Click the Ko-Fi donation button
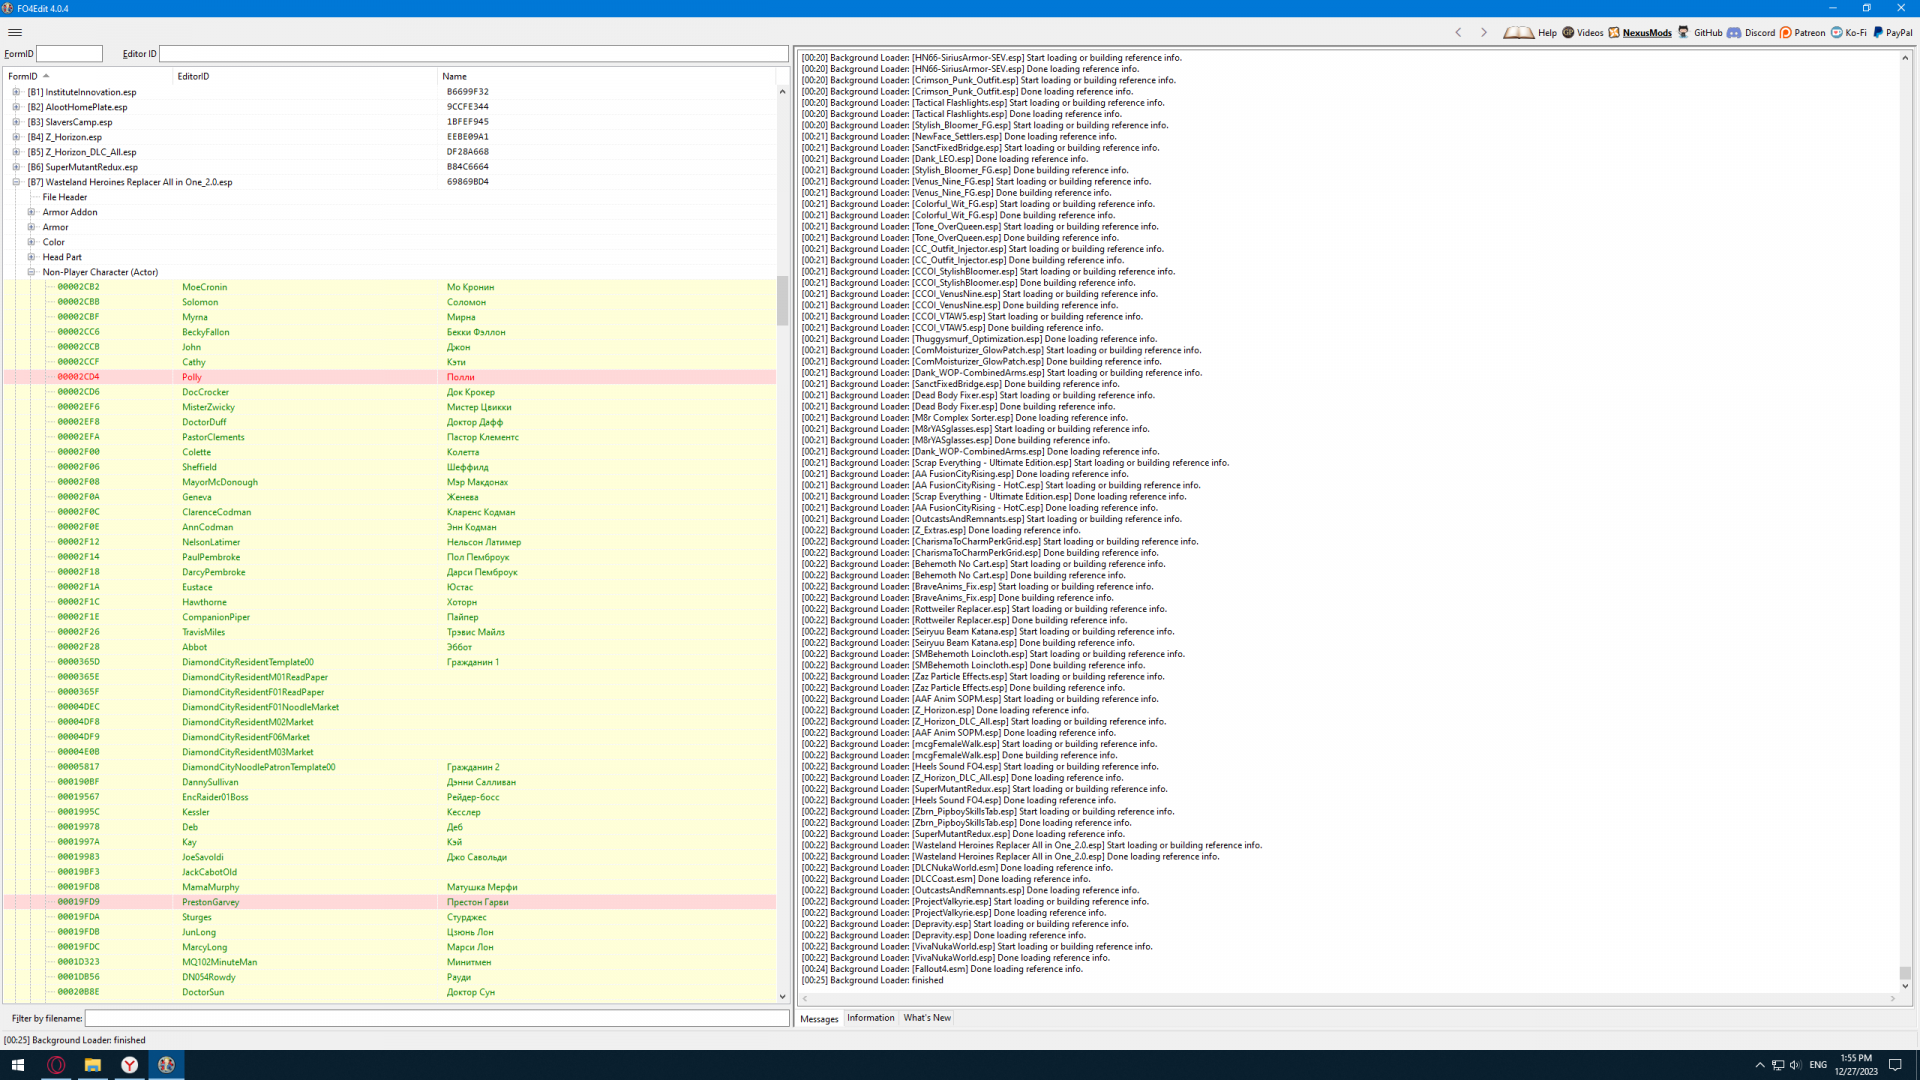This screenshot has height=1080, width=1920. click(x=1849, y=32)
